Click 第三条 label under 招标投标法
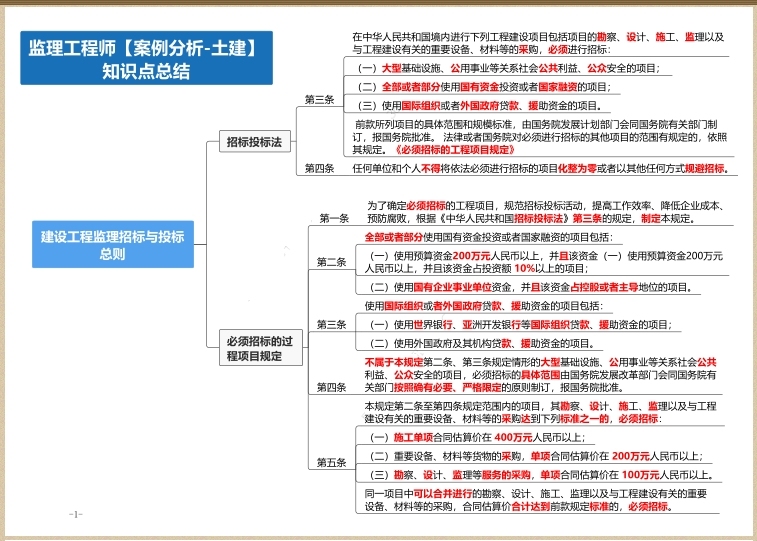Viewport: 757px width, 541px height. (319, 99)
